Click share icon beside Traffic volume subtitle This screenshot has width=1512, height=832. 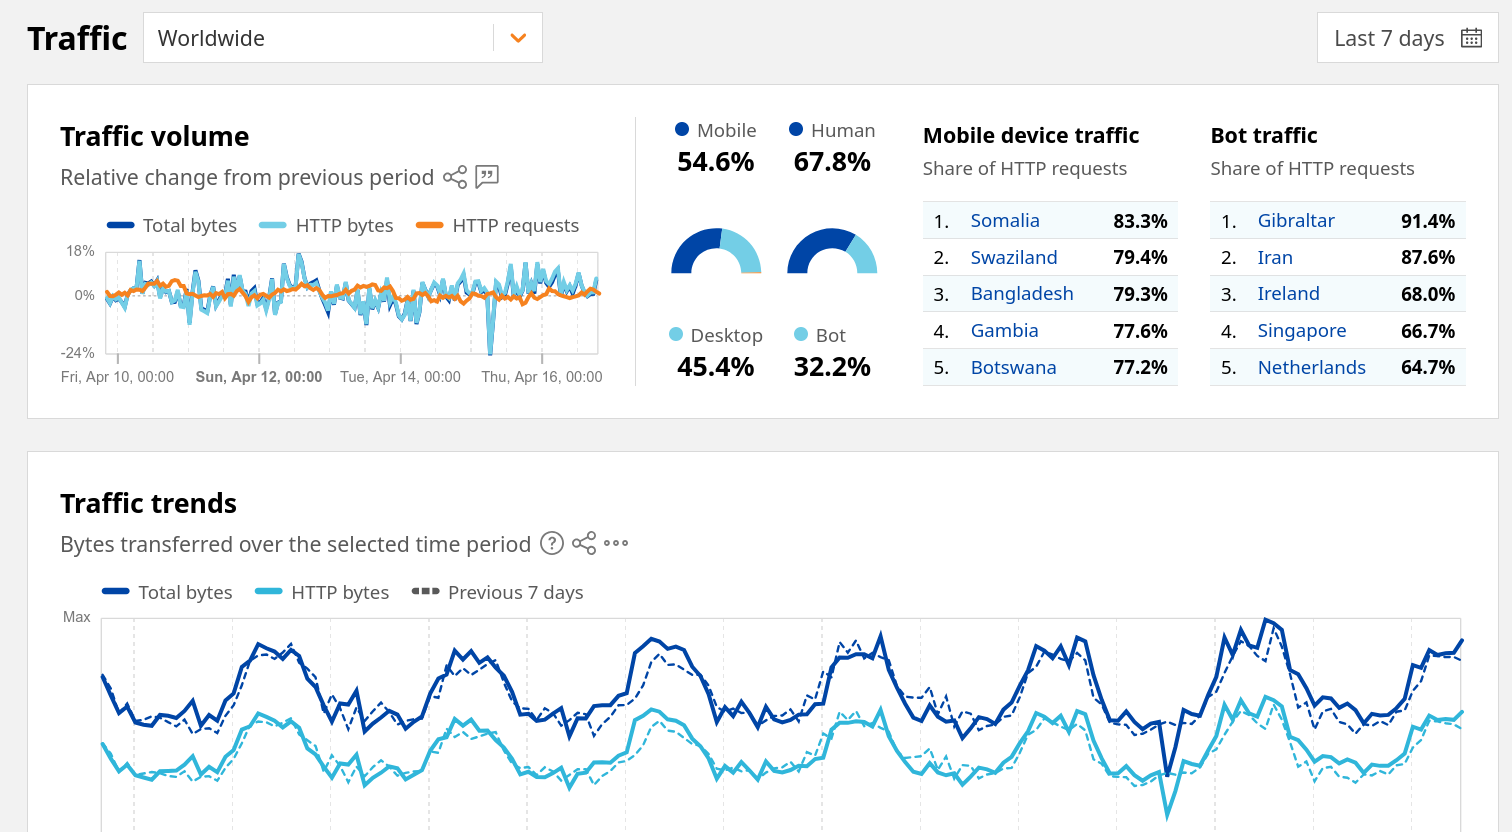tap(455, 177)
